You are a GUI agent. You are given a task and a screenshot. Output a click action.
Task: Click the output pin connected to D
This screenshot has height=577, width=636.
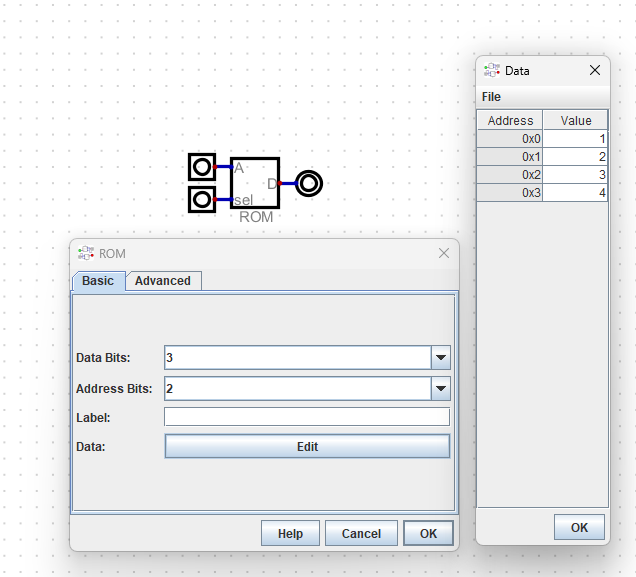pyautogui.click(x=309, y=183)
